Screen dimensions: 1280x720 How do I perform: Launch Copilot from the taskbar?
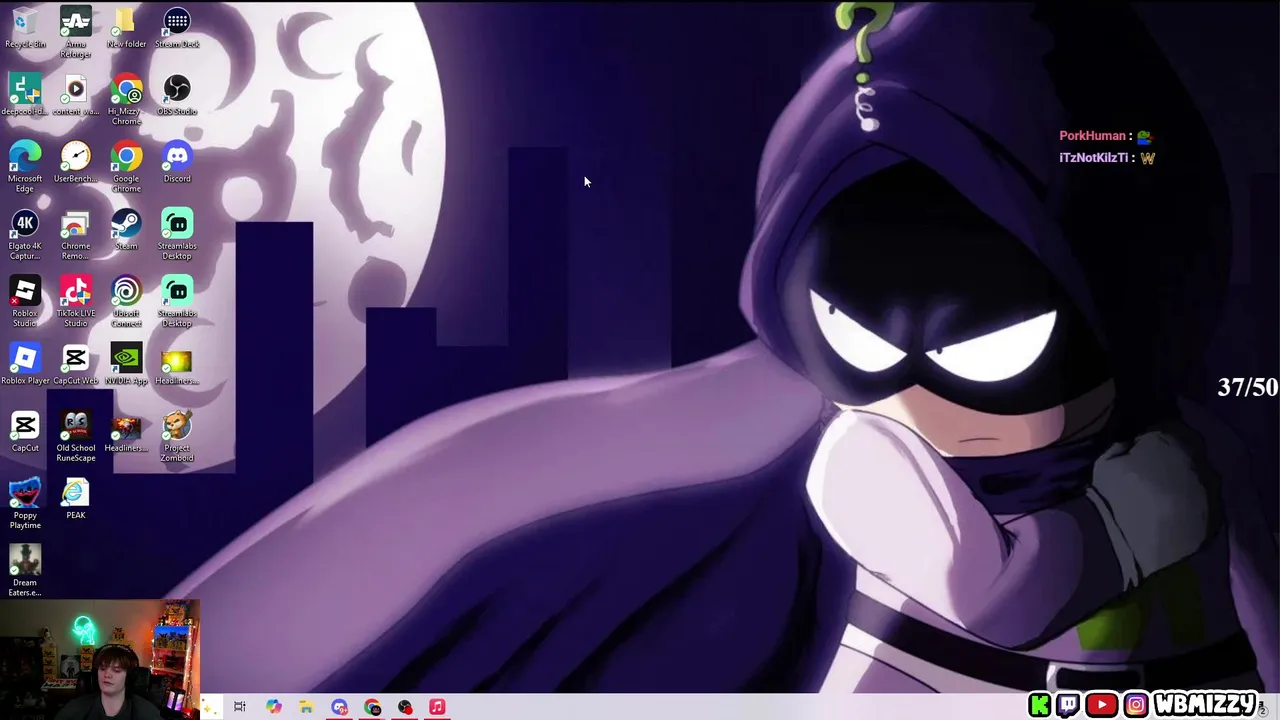273,707
